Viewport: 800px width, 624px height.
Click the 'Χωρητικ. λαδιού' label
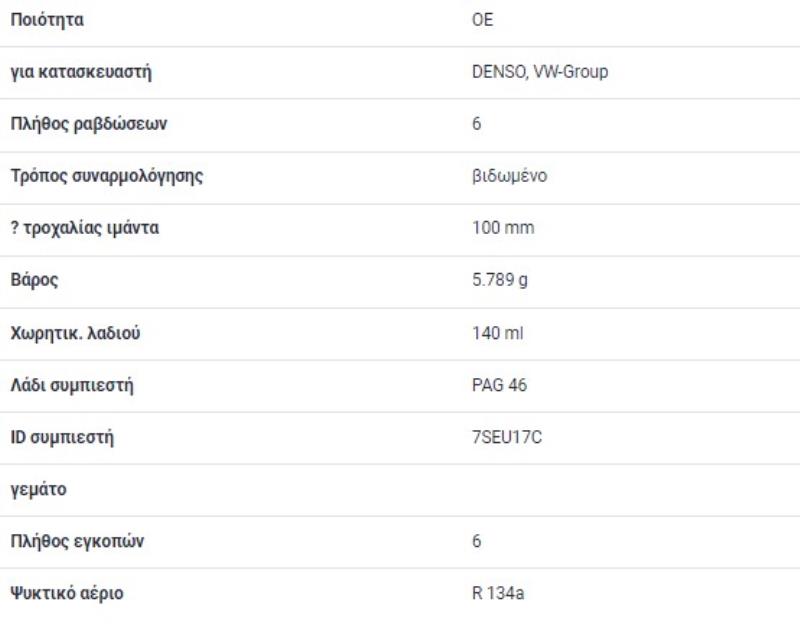coord(75,333)
